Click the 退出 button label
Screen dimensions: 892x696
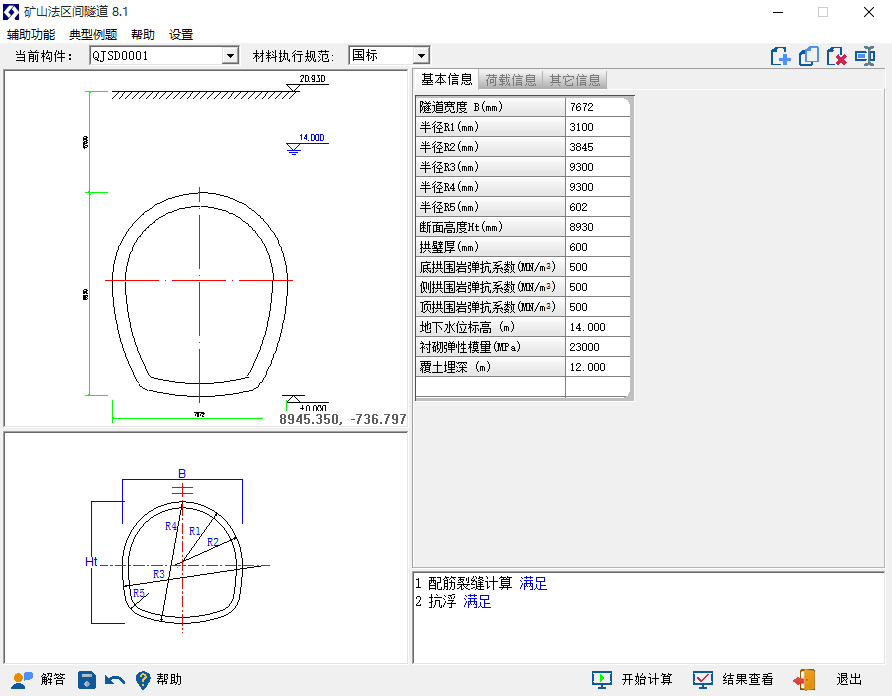tap(849, 679)
